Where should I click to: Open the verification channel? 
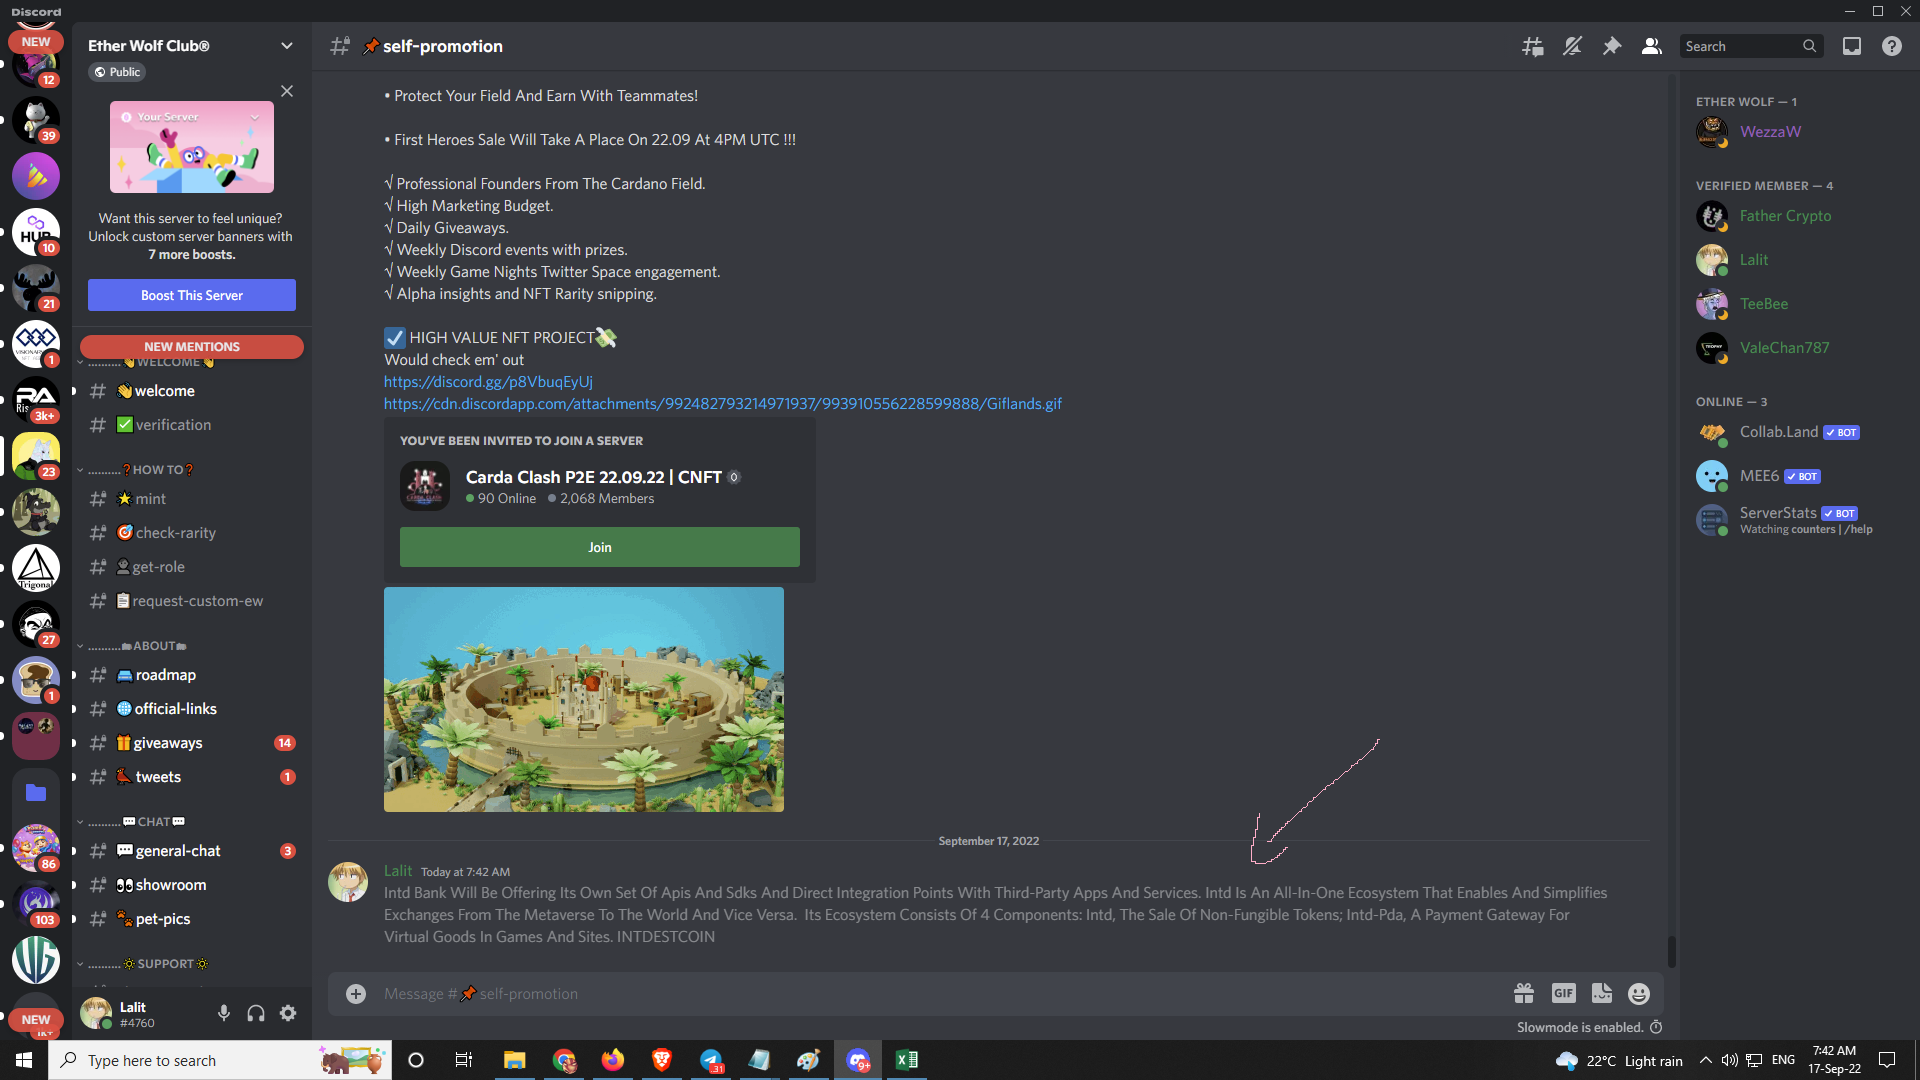tap(190, 425)
